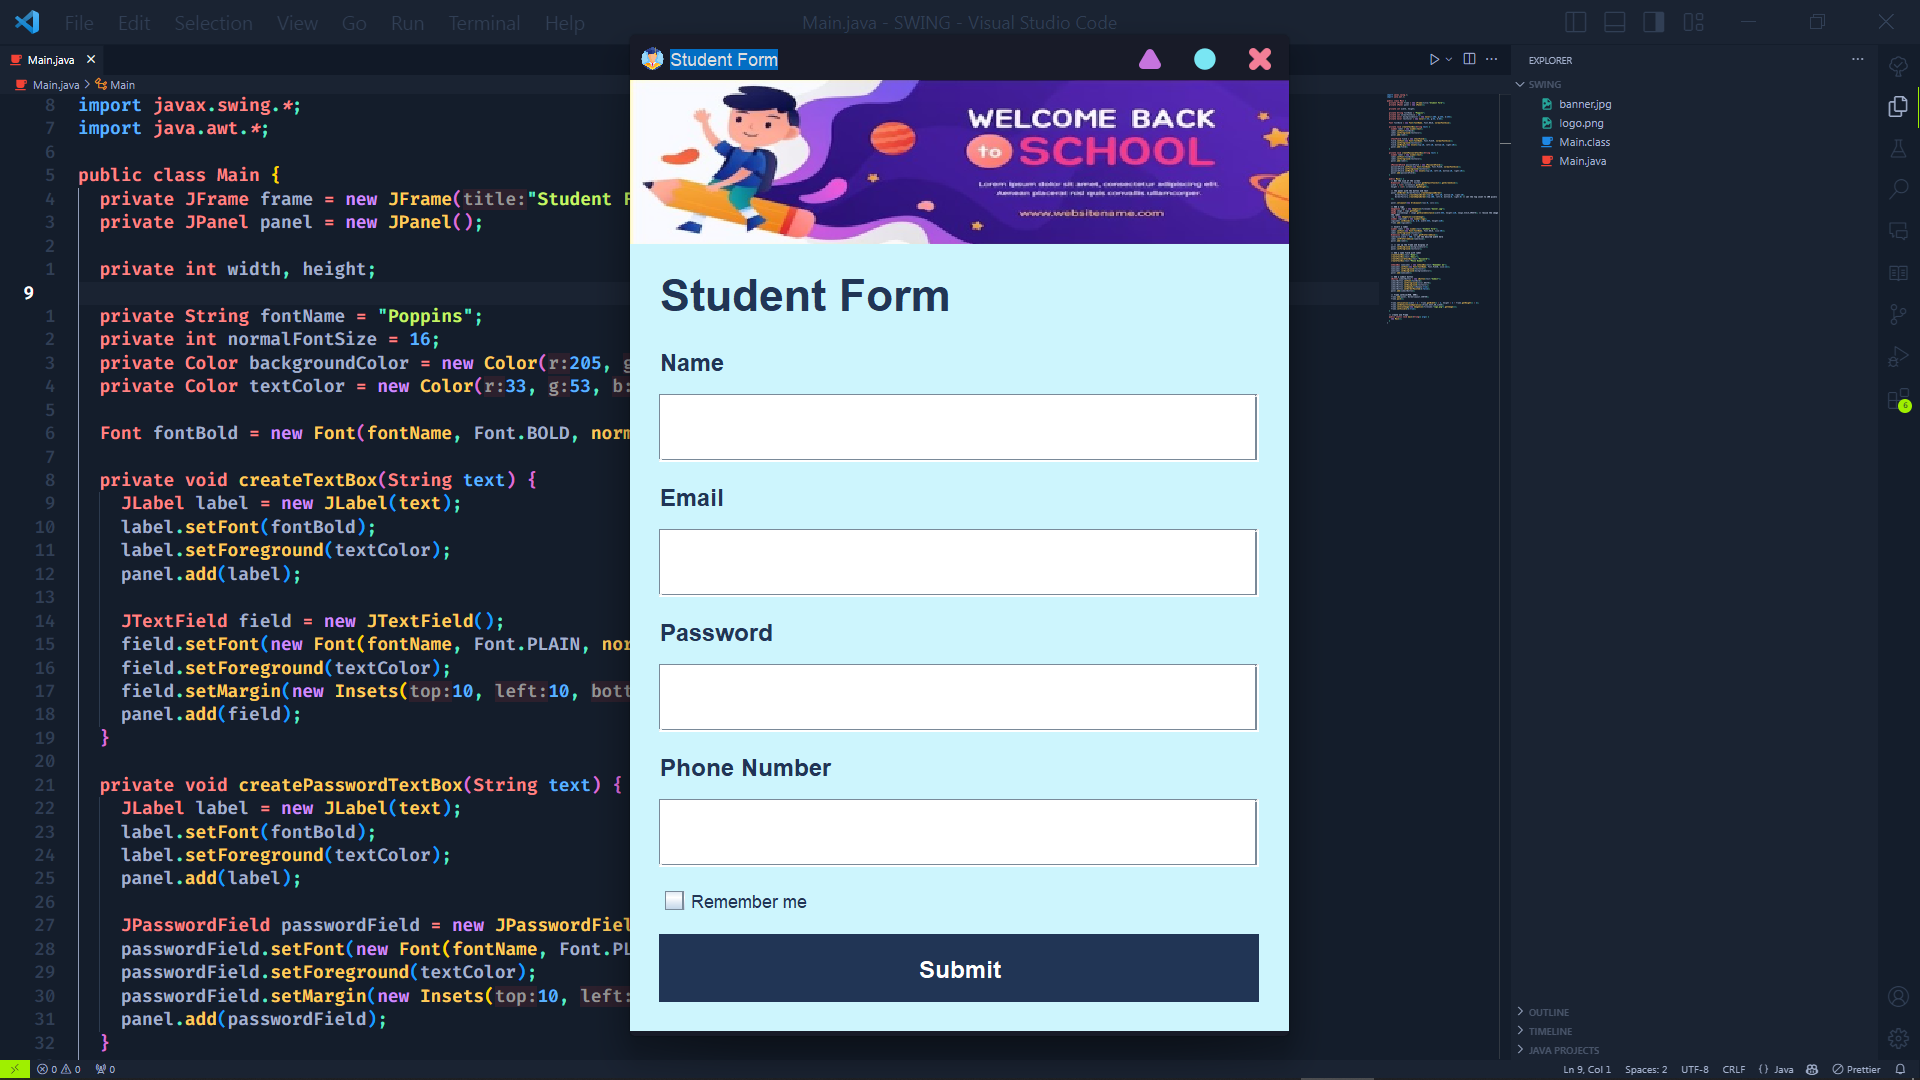Open the Manage gear icon
The width and height of the screenshot is (1920, 1080).
[x=1899, y=1038]
